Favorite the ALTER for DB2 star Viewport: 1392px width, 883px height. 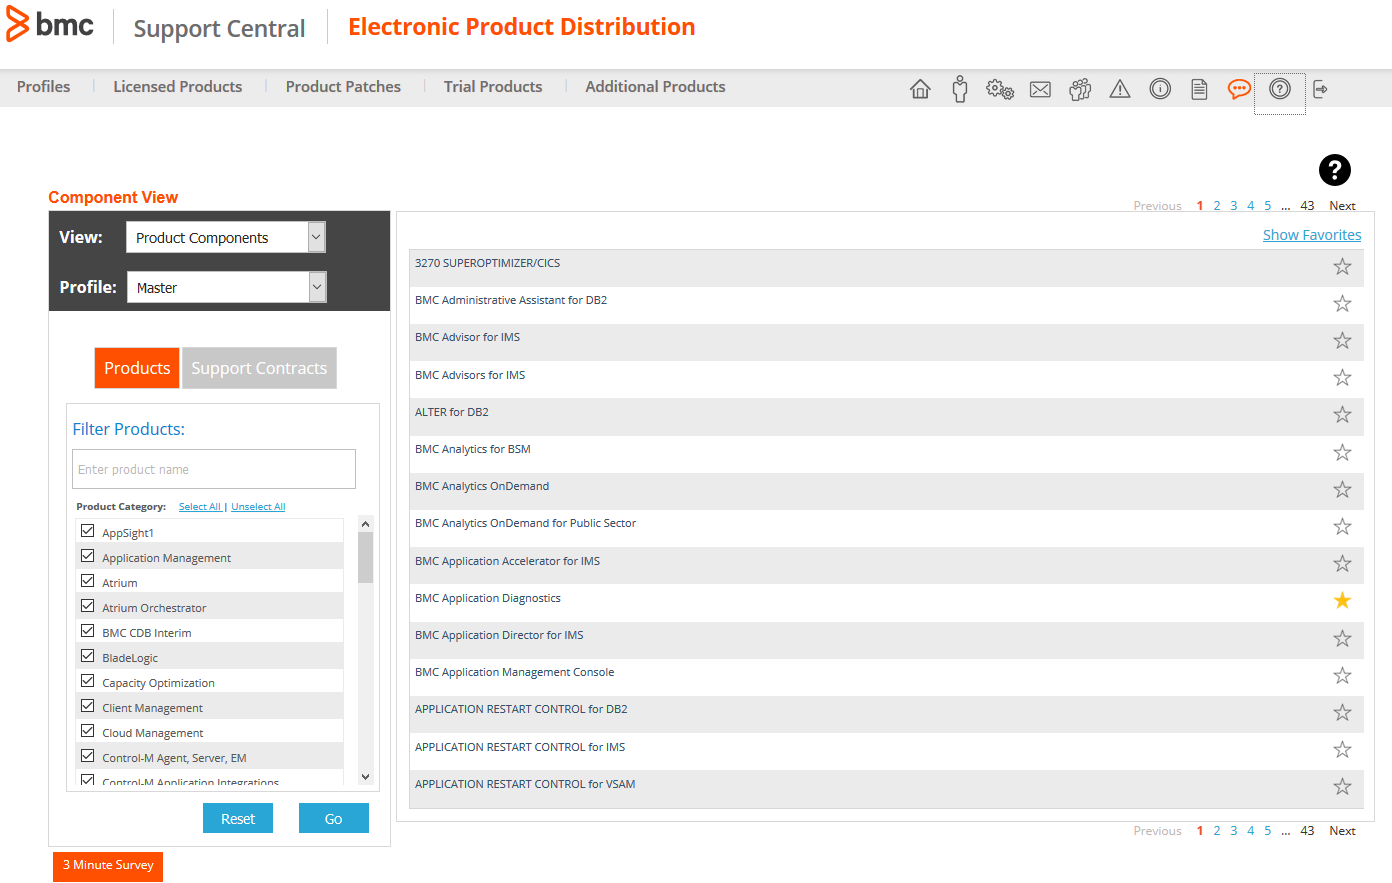pos(1342,414)
